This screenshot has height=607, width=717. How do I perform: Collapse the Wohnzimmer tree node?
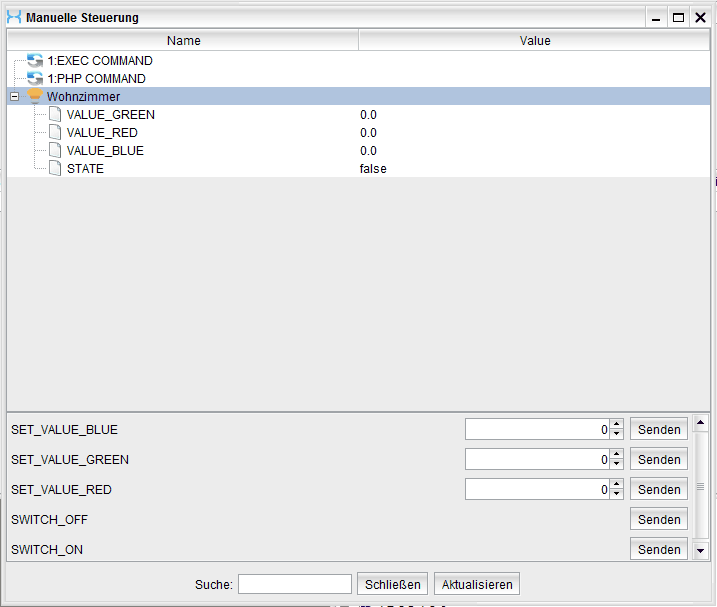[x=14, y=97]
